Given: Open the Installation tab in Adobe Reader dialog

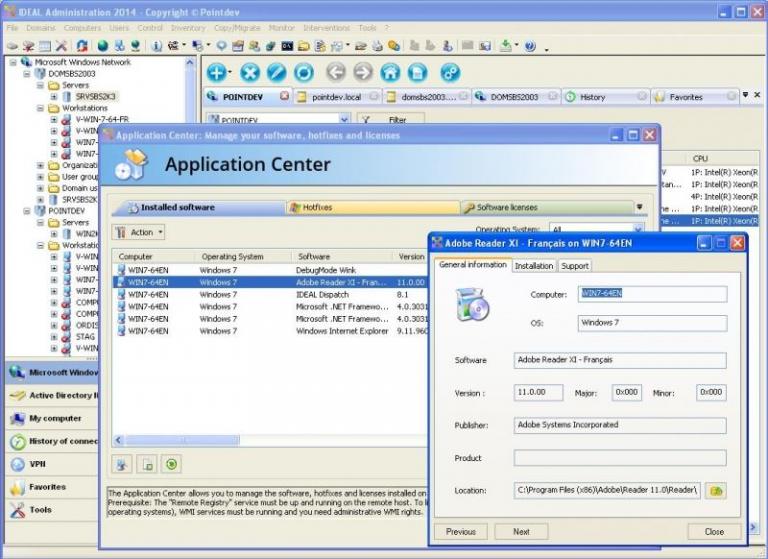Looking at the screenshot, I should 534,266.
